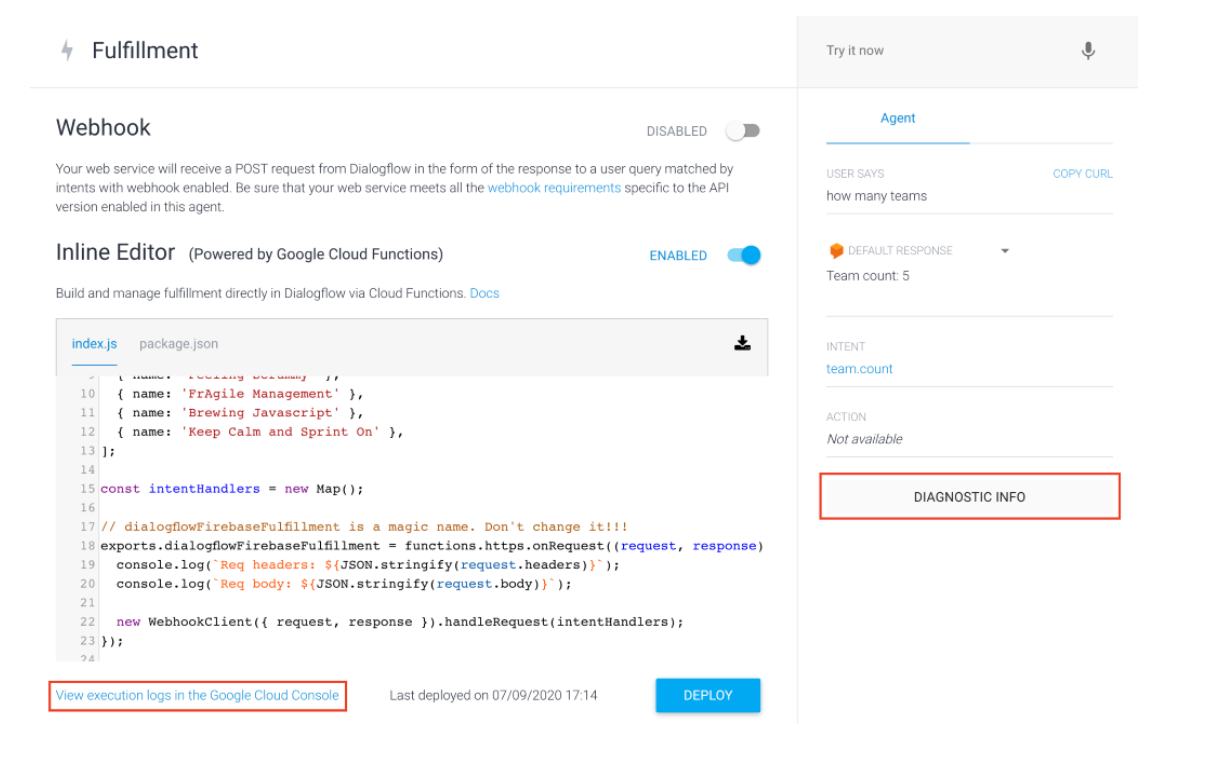Screen dimensions: 1208x778
Task: Open the Agent tab in the simulator
Action: [897, 118]
